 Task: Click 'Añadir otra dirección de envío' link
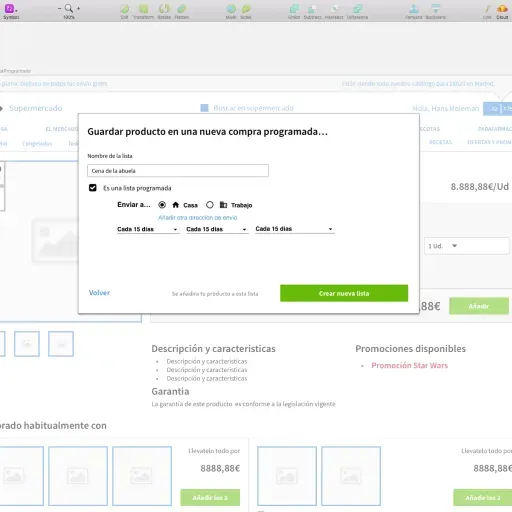197,218
